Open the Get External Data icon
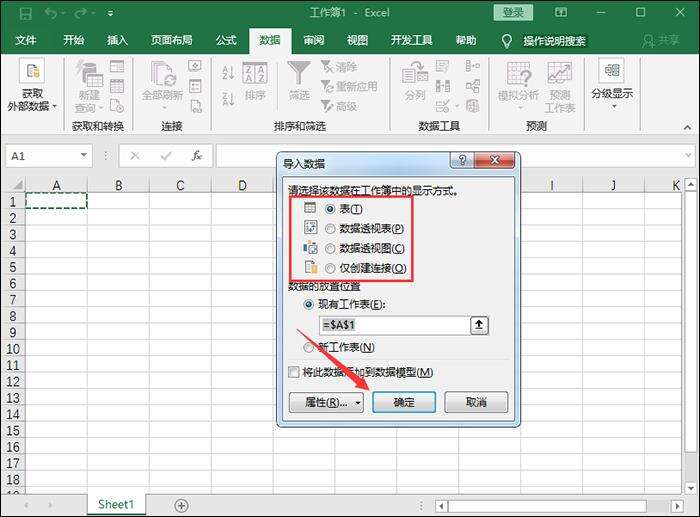The height and width of the screenshot is (517, 700). [x=32, y=71]
